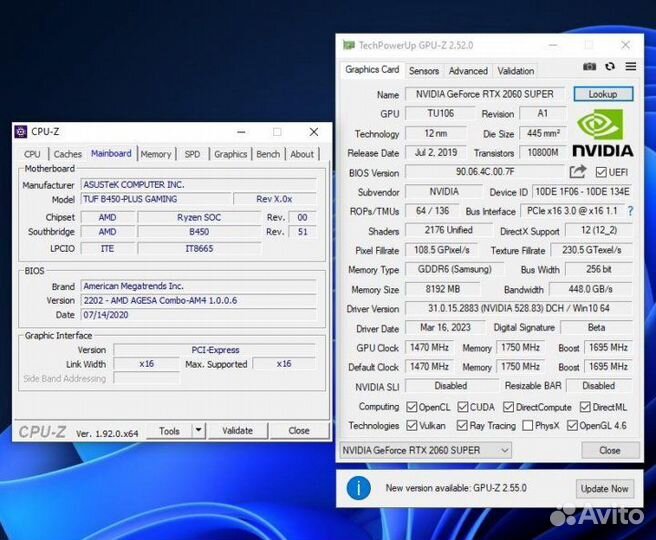Click the Memory Type value GDDR6 (Samsung)
The image size is (656, 540).
click(454, 269)
